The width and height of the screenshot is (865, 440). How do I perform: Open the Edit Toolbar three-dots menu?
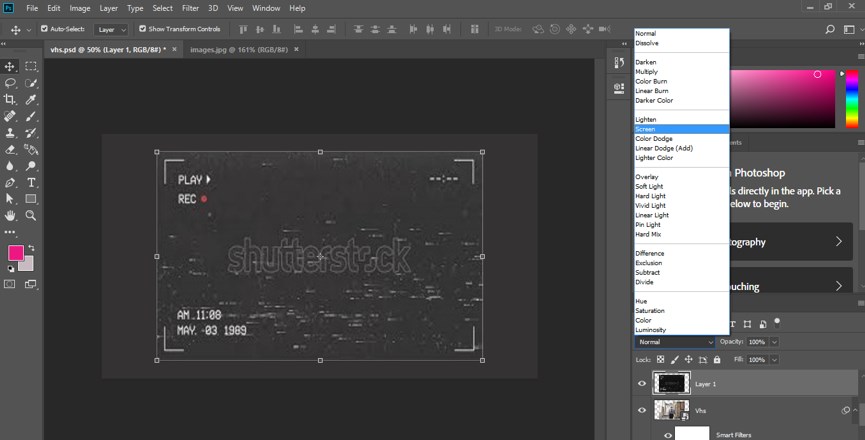(10, 232)
